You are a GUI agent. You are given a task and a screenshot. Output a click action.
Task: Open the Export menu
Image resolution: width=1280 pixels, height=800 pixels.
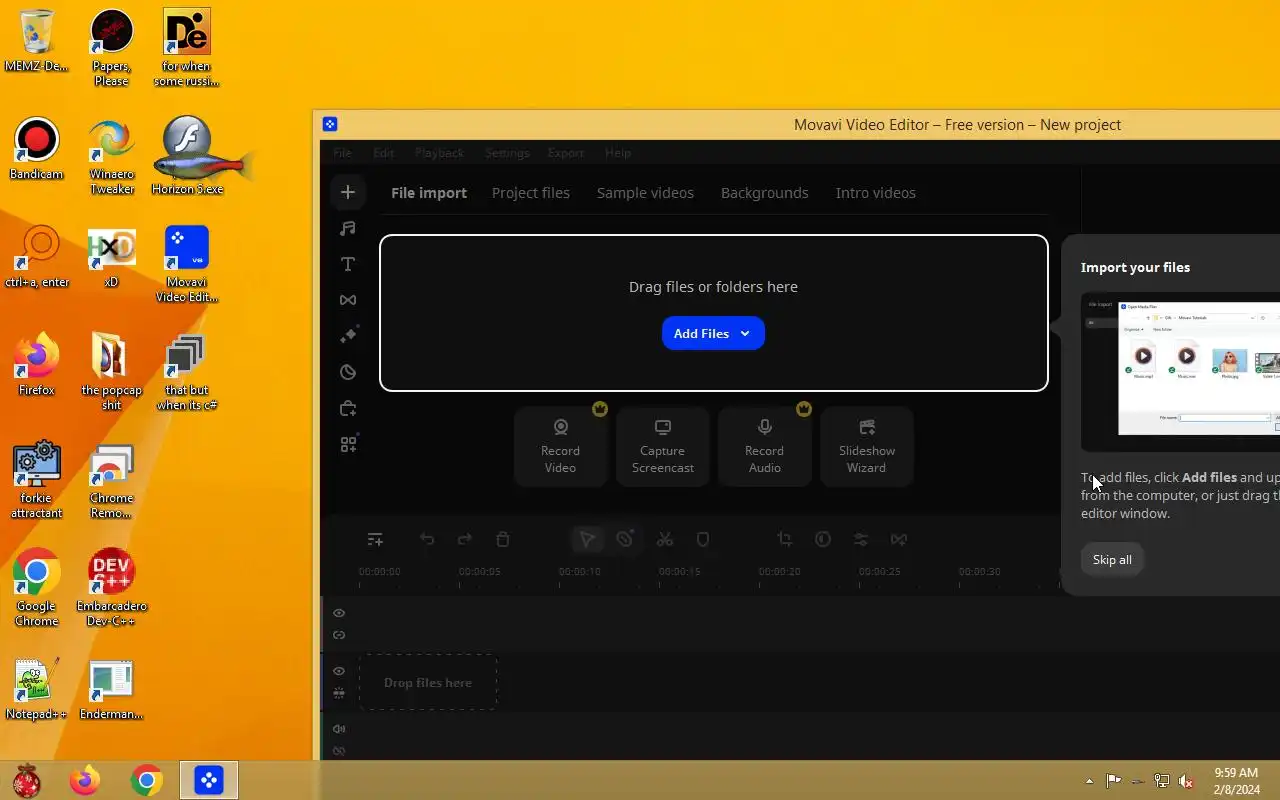[x=565, y=153]
